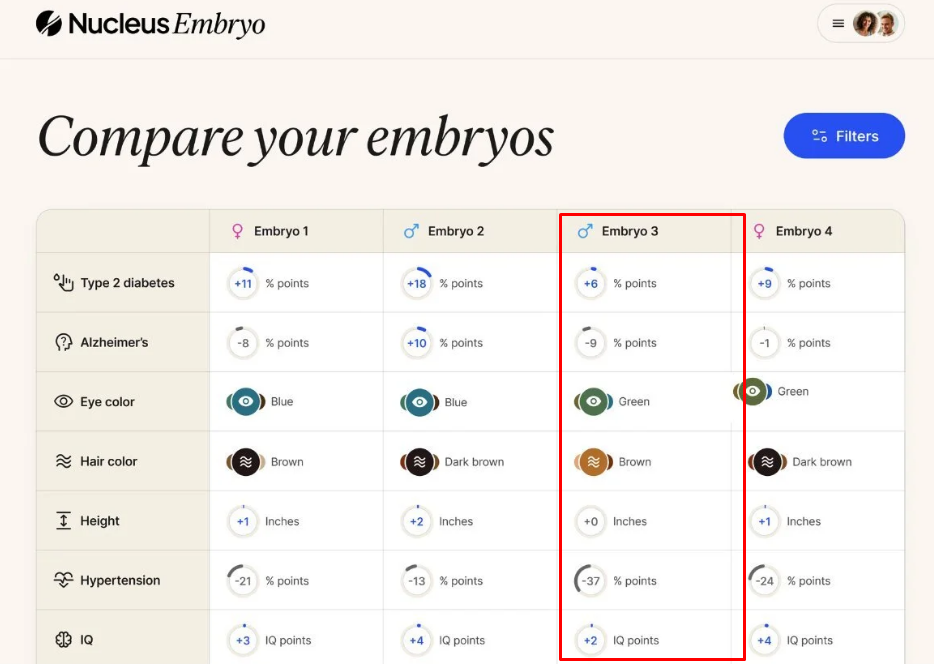Open the user profile avatars

pos(875,24)
